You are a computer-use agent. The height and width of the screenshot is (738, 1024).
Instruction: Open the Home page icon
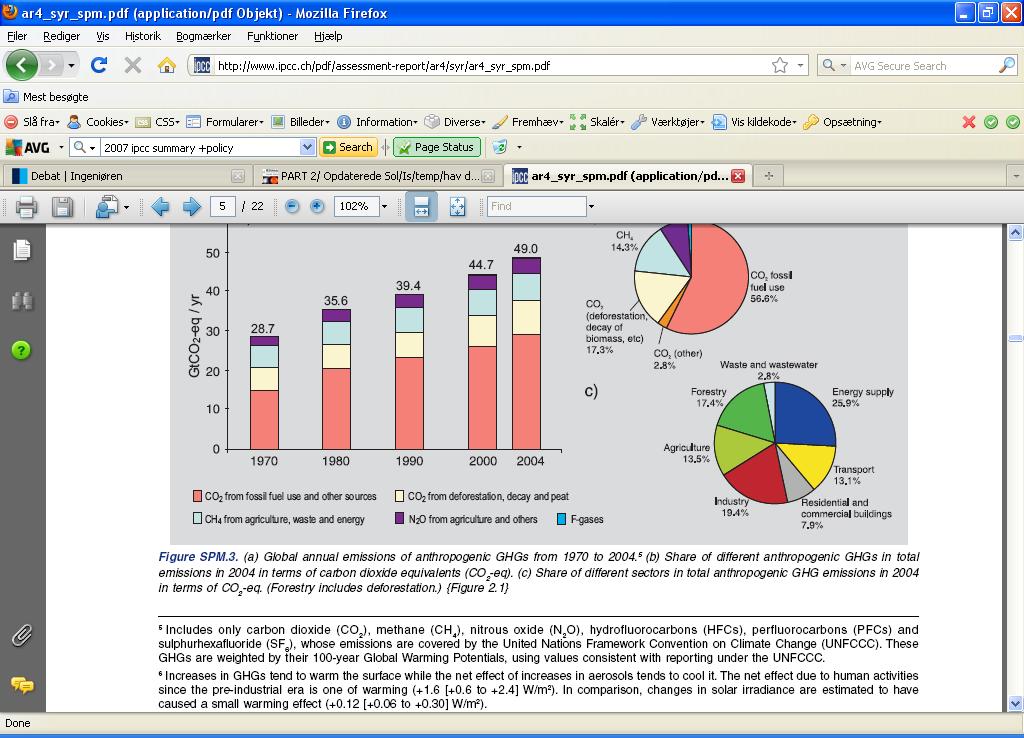pos(167,65)
